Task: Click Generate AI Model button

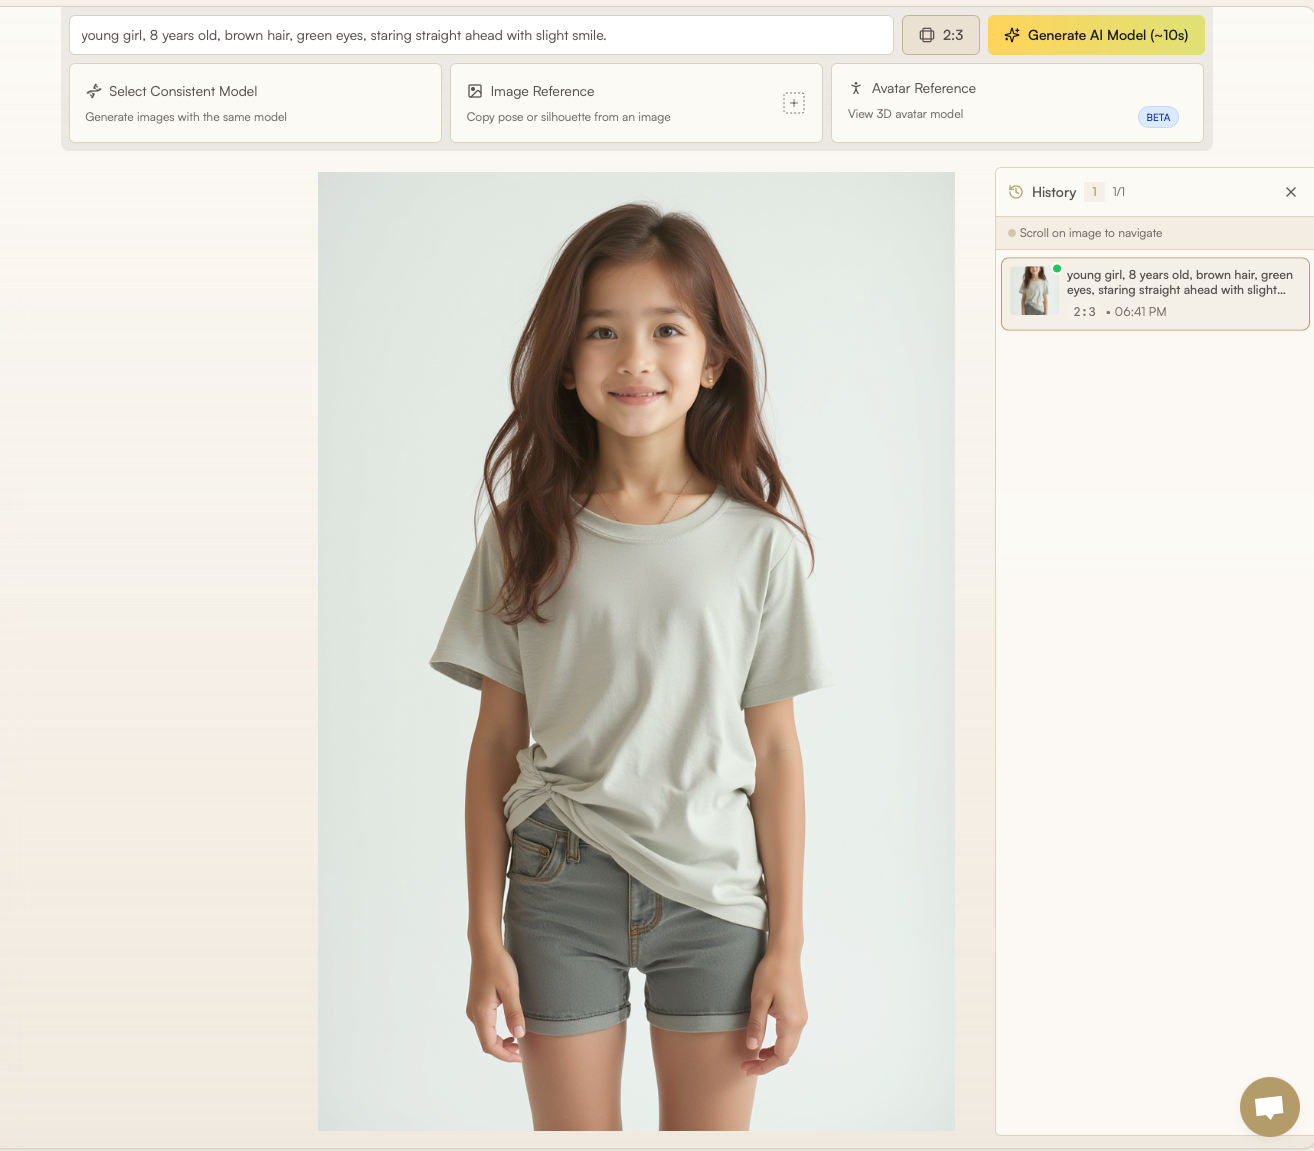Action: [1096, 35]
